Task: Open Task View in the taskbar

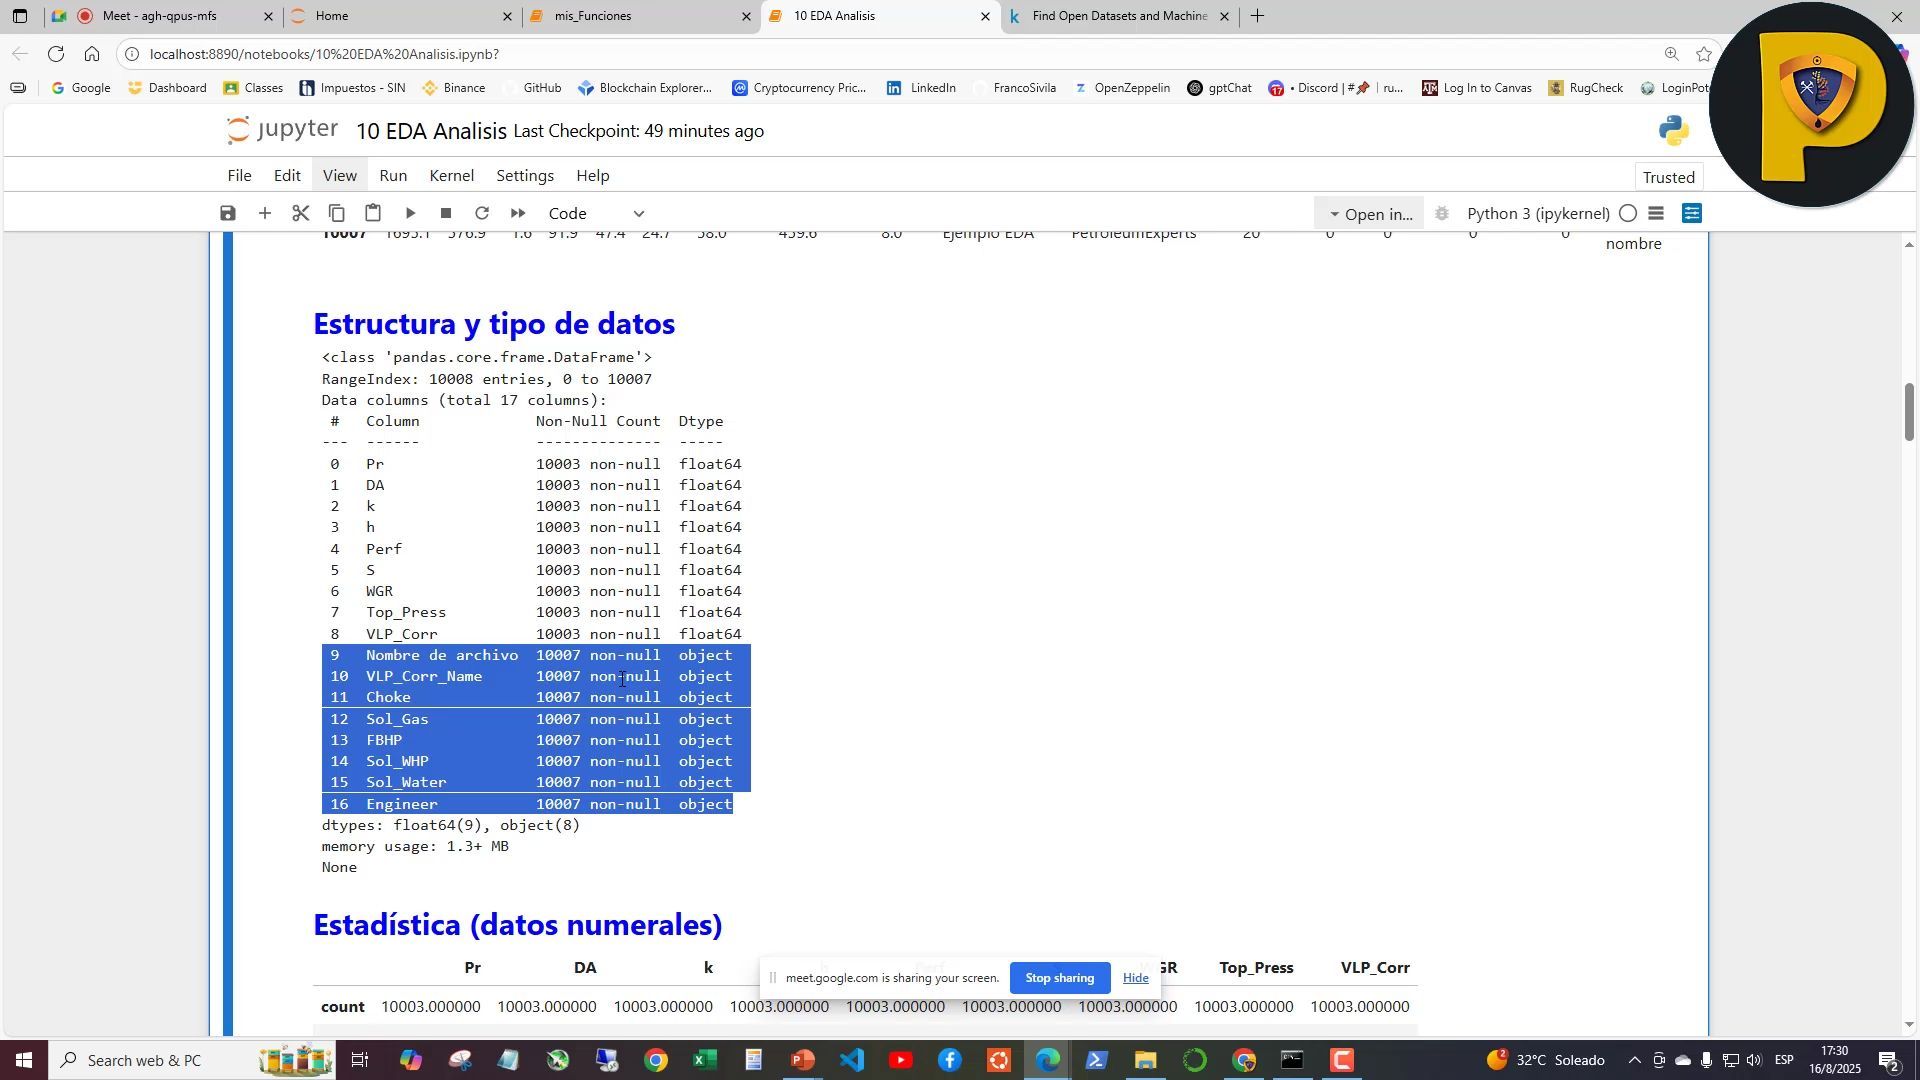Action: pos(360,1061)
